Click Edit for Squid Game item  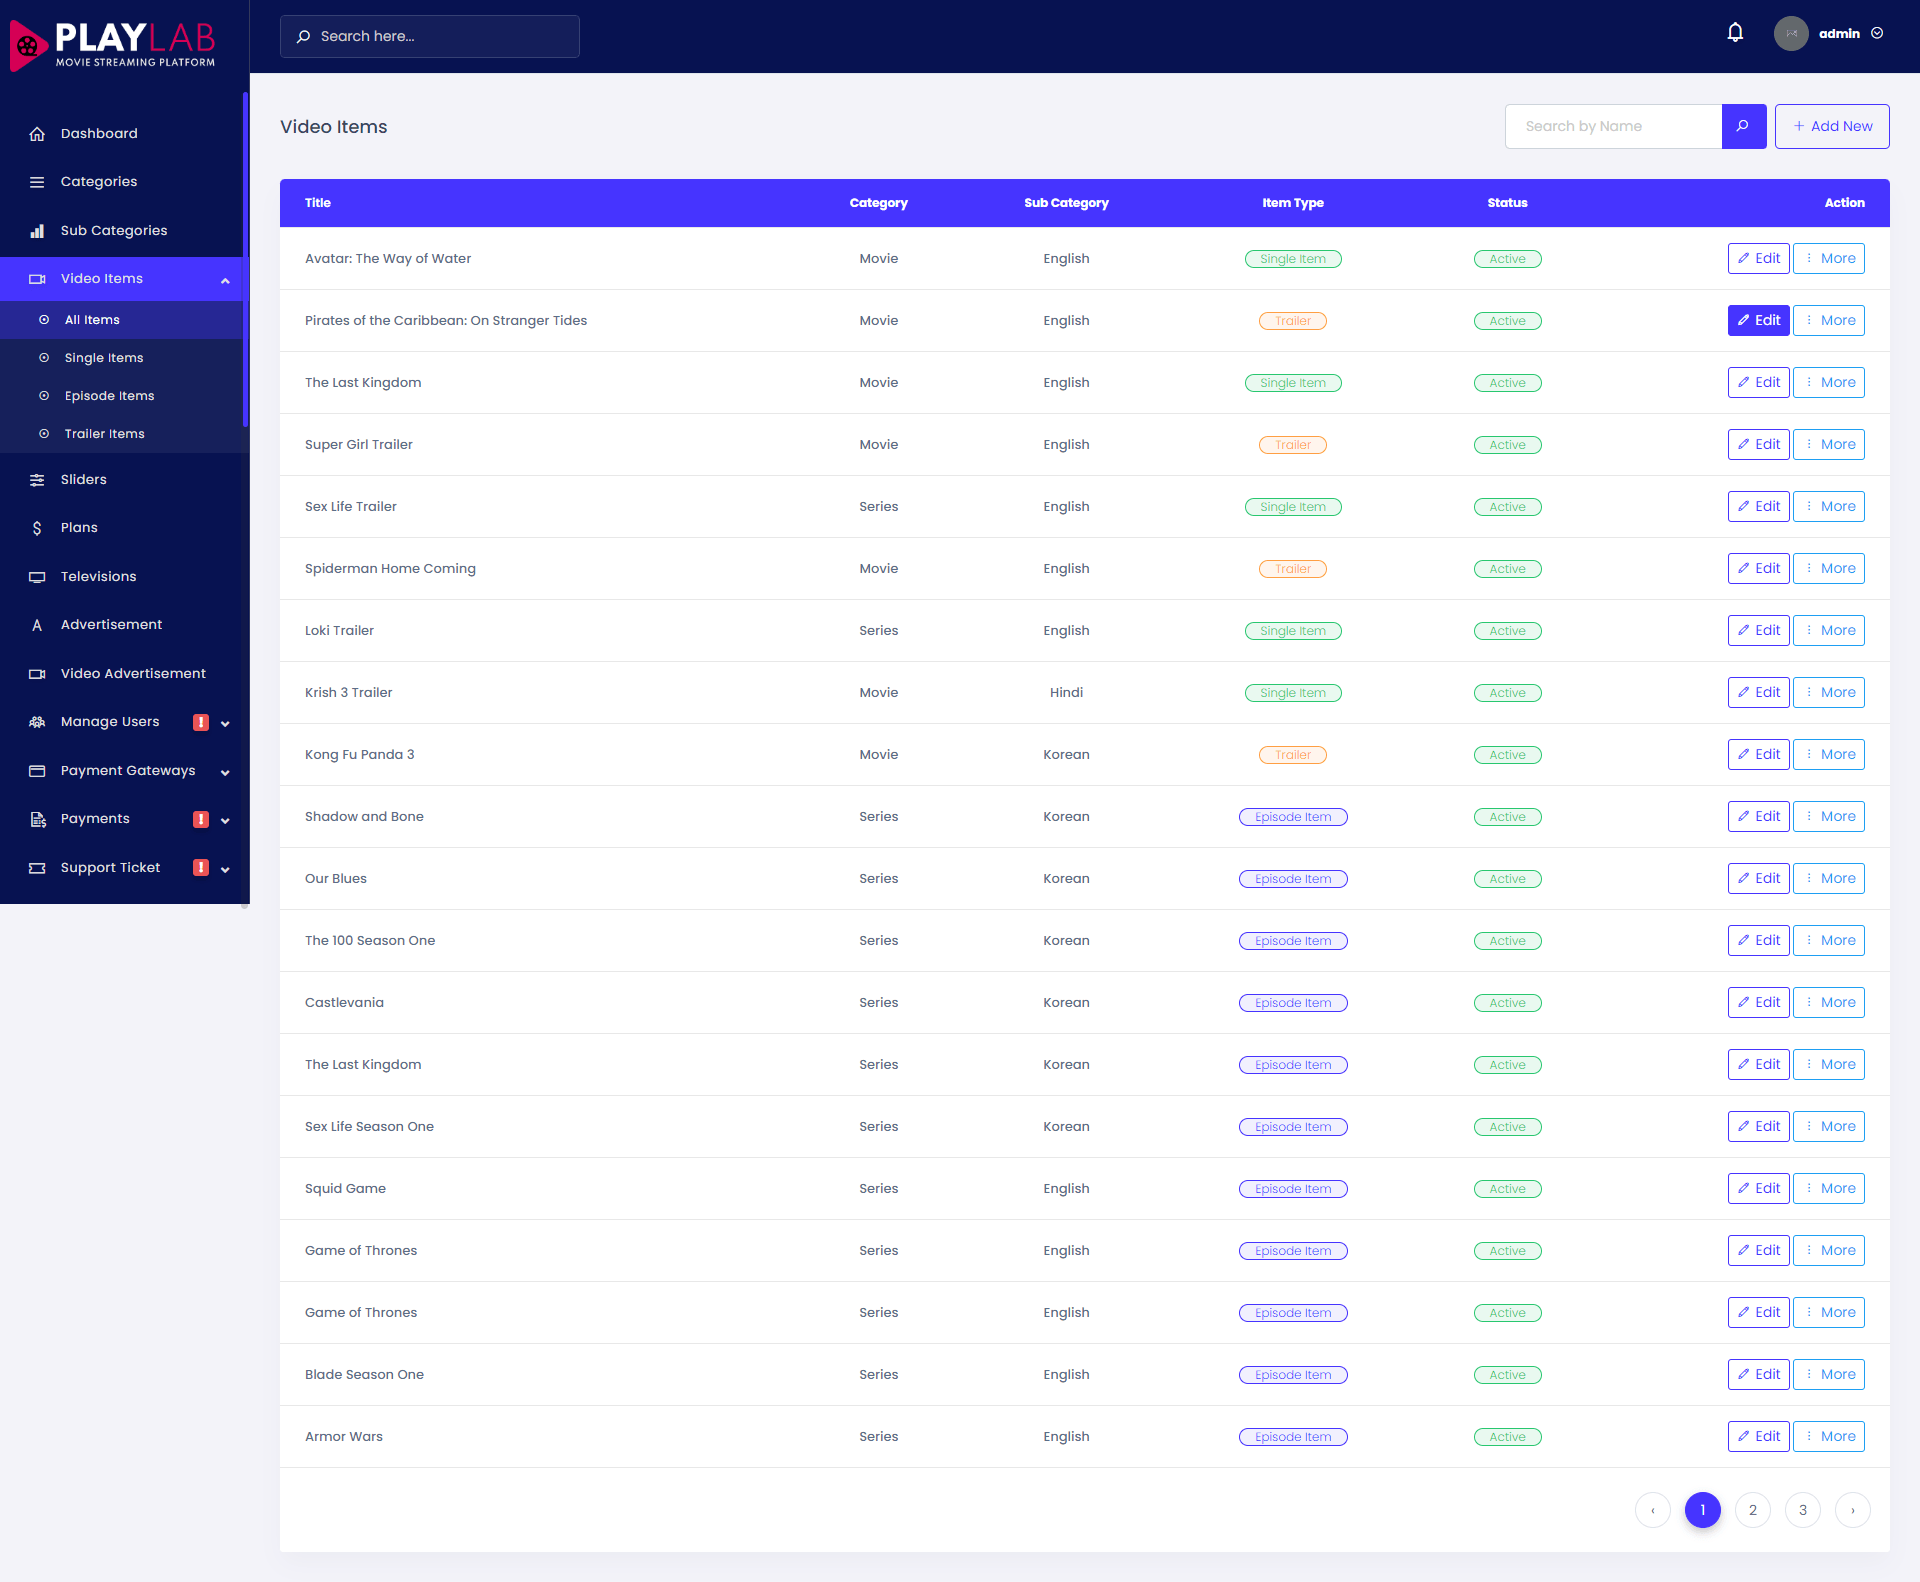click(x=1757, y=1188)
